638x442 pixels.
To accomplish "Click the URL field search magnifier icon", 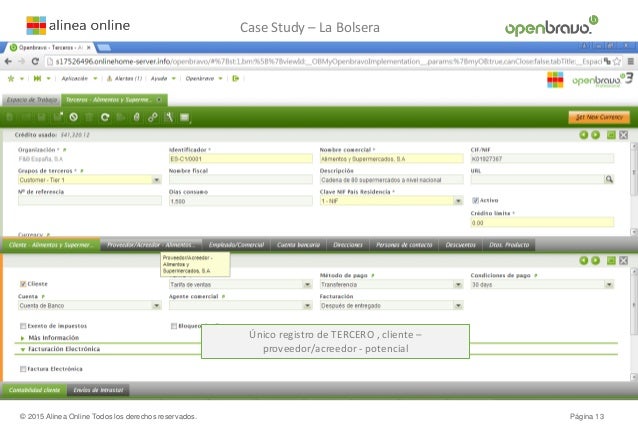I will pyautogui.click(x=609, y=179).
